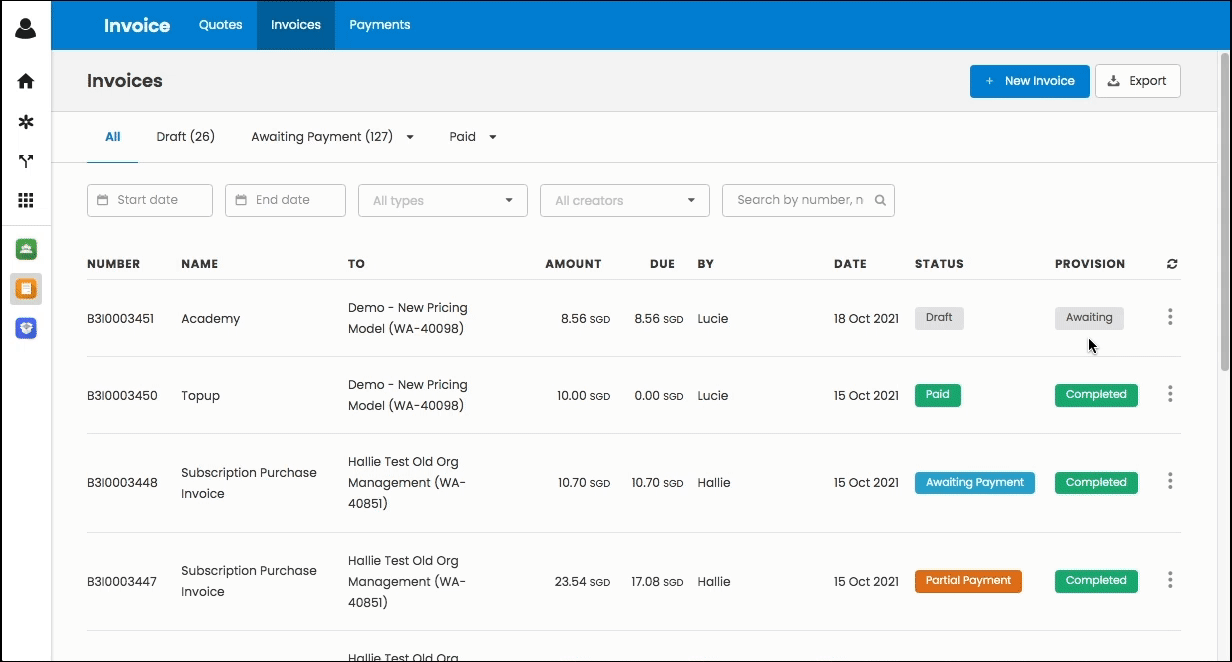Click calendar icon in End date field
The width and height of the screenshot is (1232, 662).
241,200
